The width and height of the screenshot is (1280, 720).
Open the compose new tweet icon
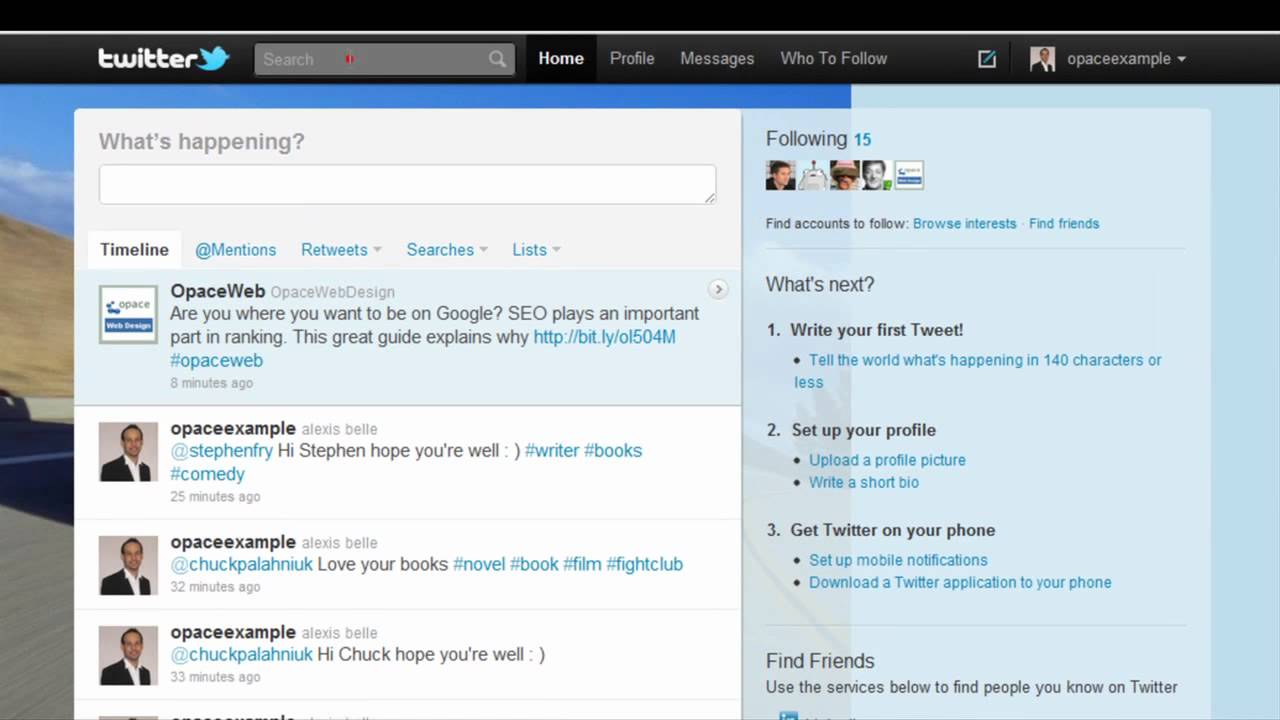987,59
